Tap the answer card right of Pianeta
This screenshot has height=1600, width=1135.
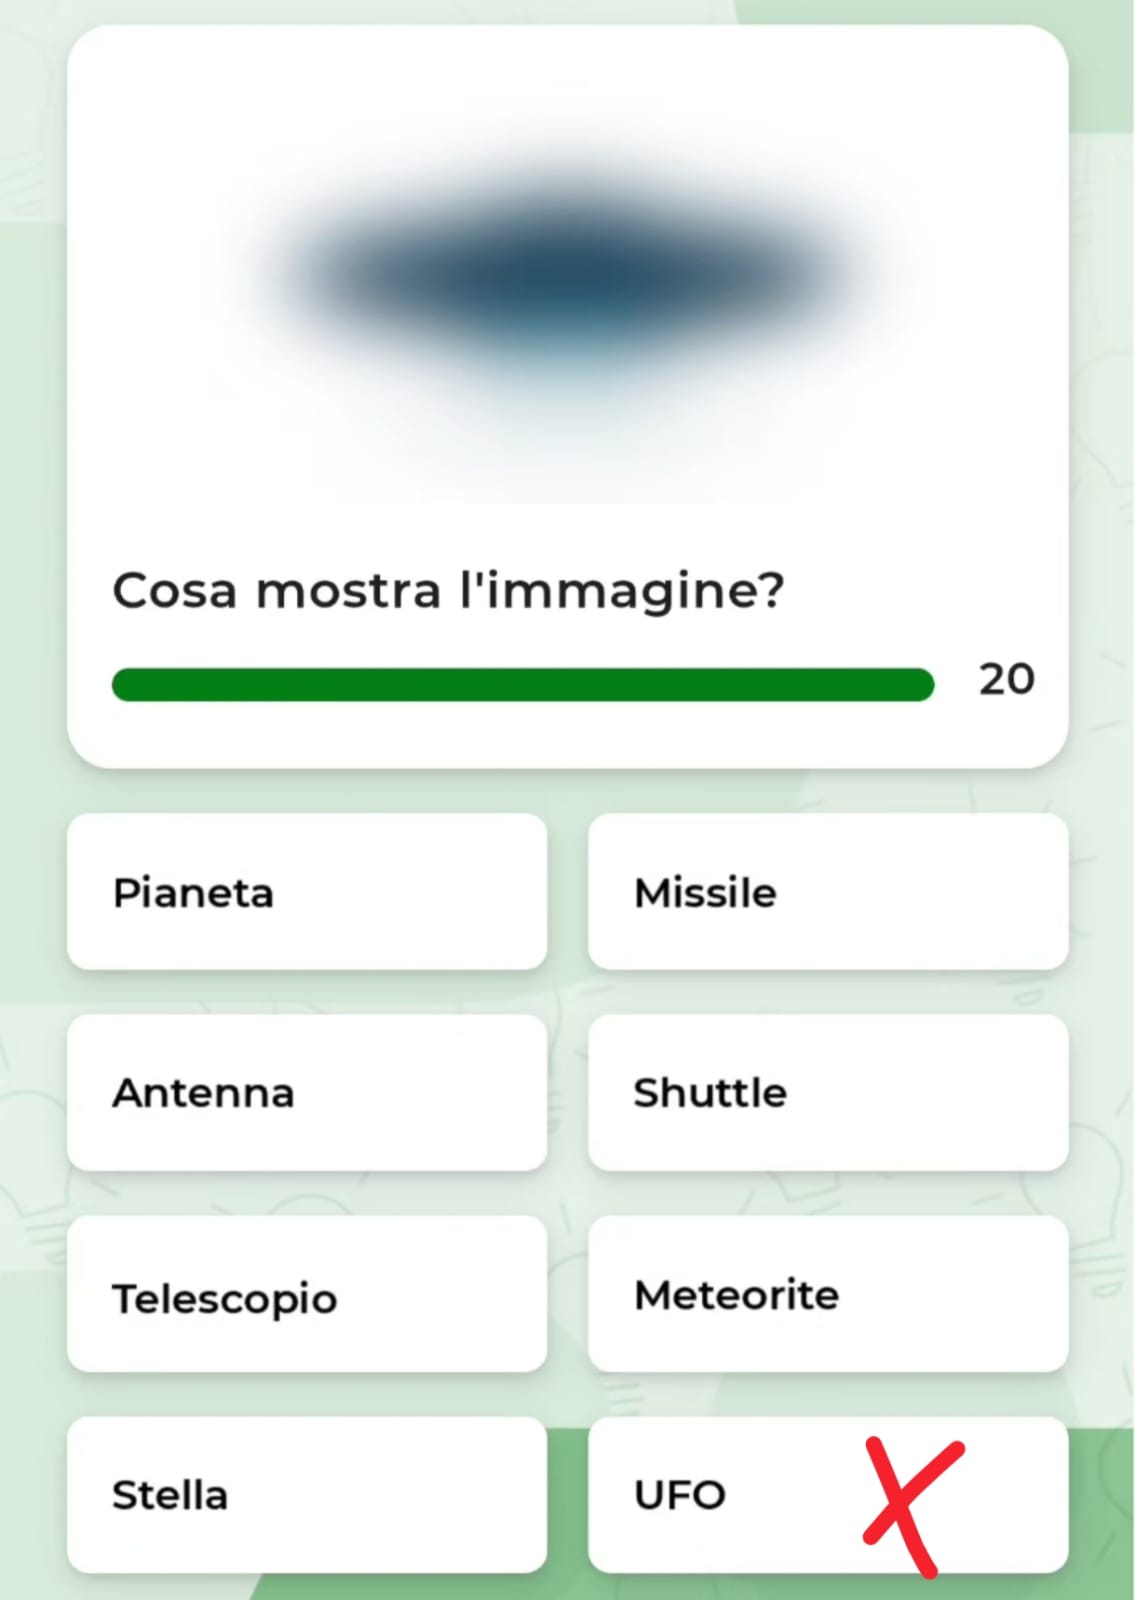(827, 892)
